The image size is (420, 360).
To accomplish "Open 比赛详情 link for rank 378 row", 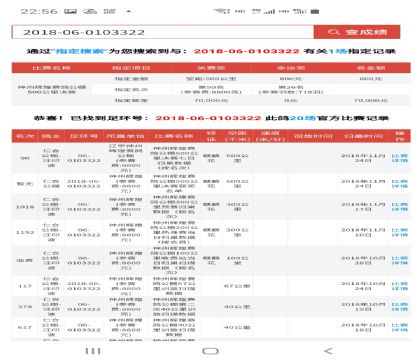I will click(x=399, y=307).
